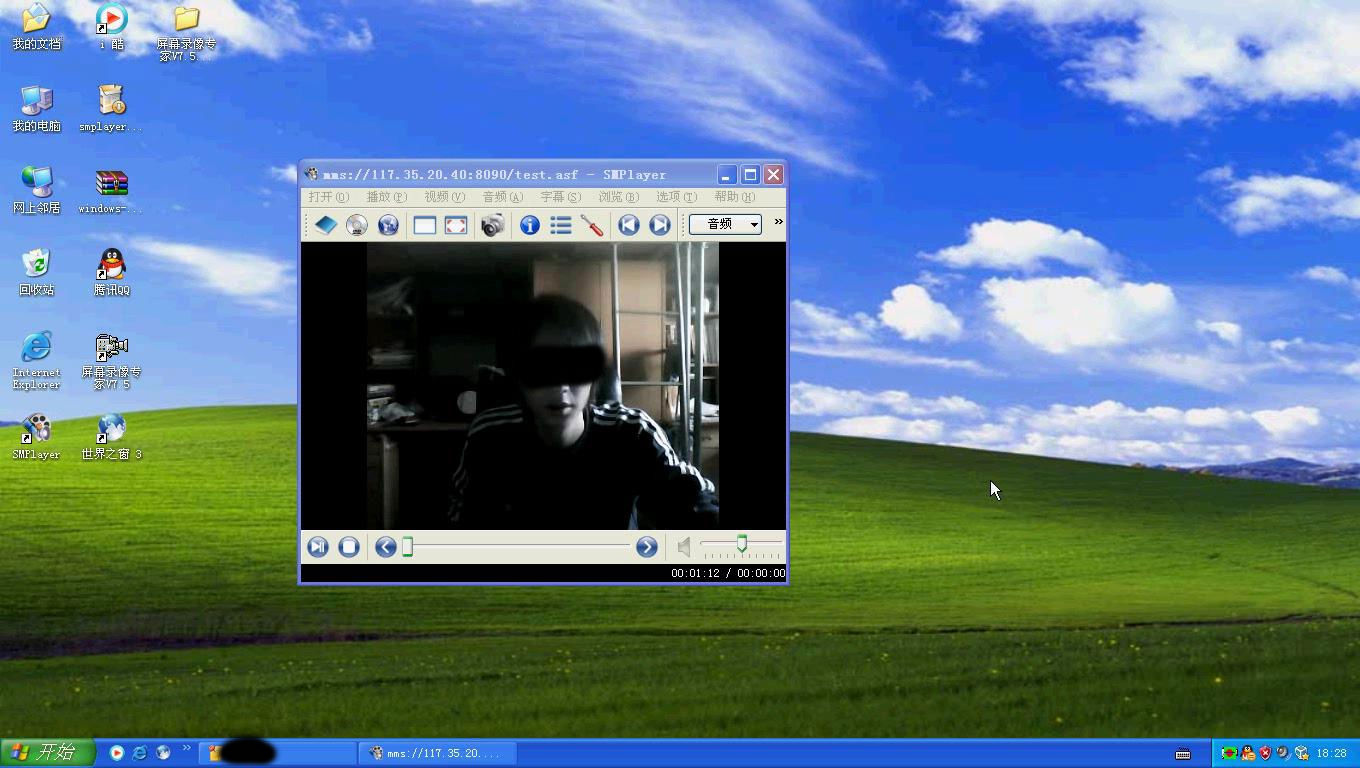1360x768 pixels.
Task: Expand the quick launch overflow chevron
Action: pos(185,749)
